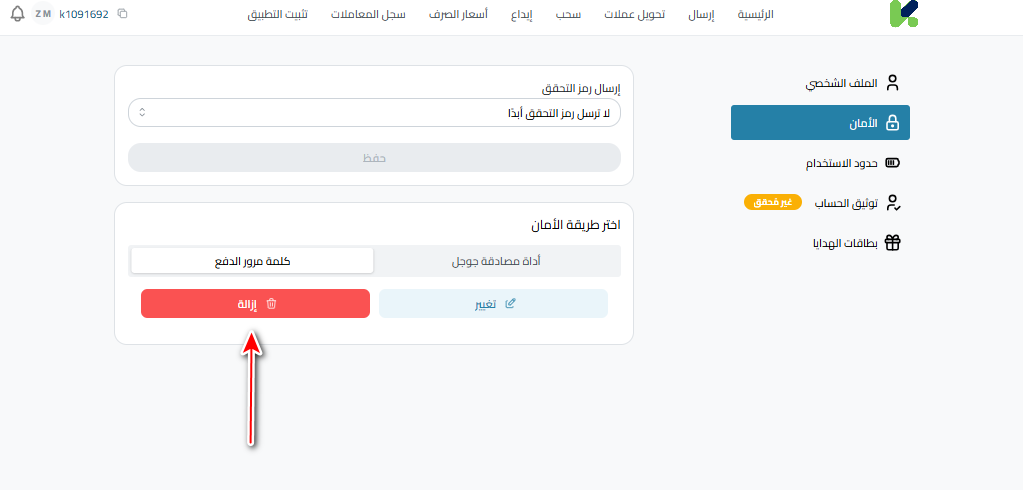Image resolution: width=1023 pixels, height=490 pixels.
Task: Open transaction history (سجل المعاملات)
Action: tap(368, 15)
